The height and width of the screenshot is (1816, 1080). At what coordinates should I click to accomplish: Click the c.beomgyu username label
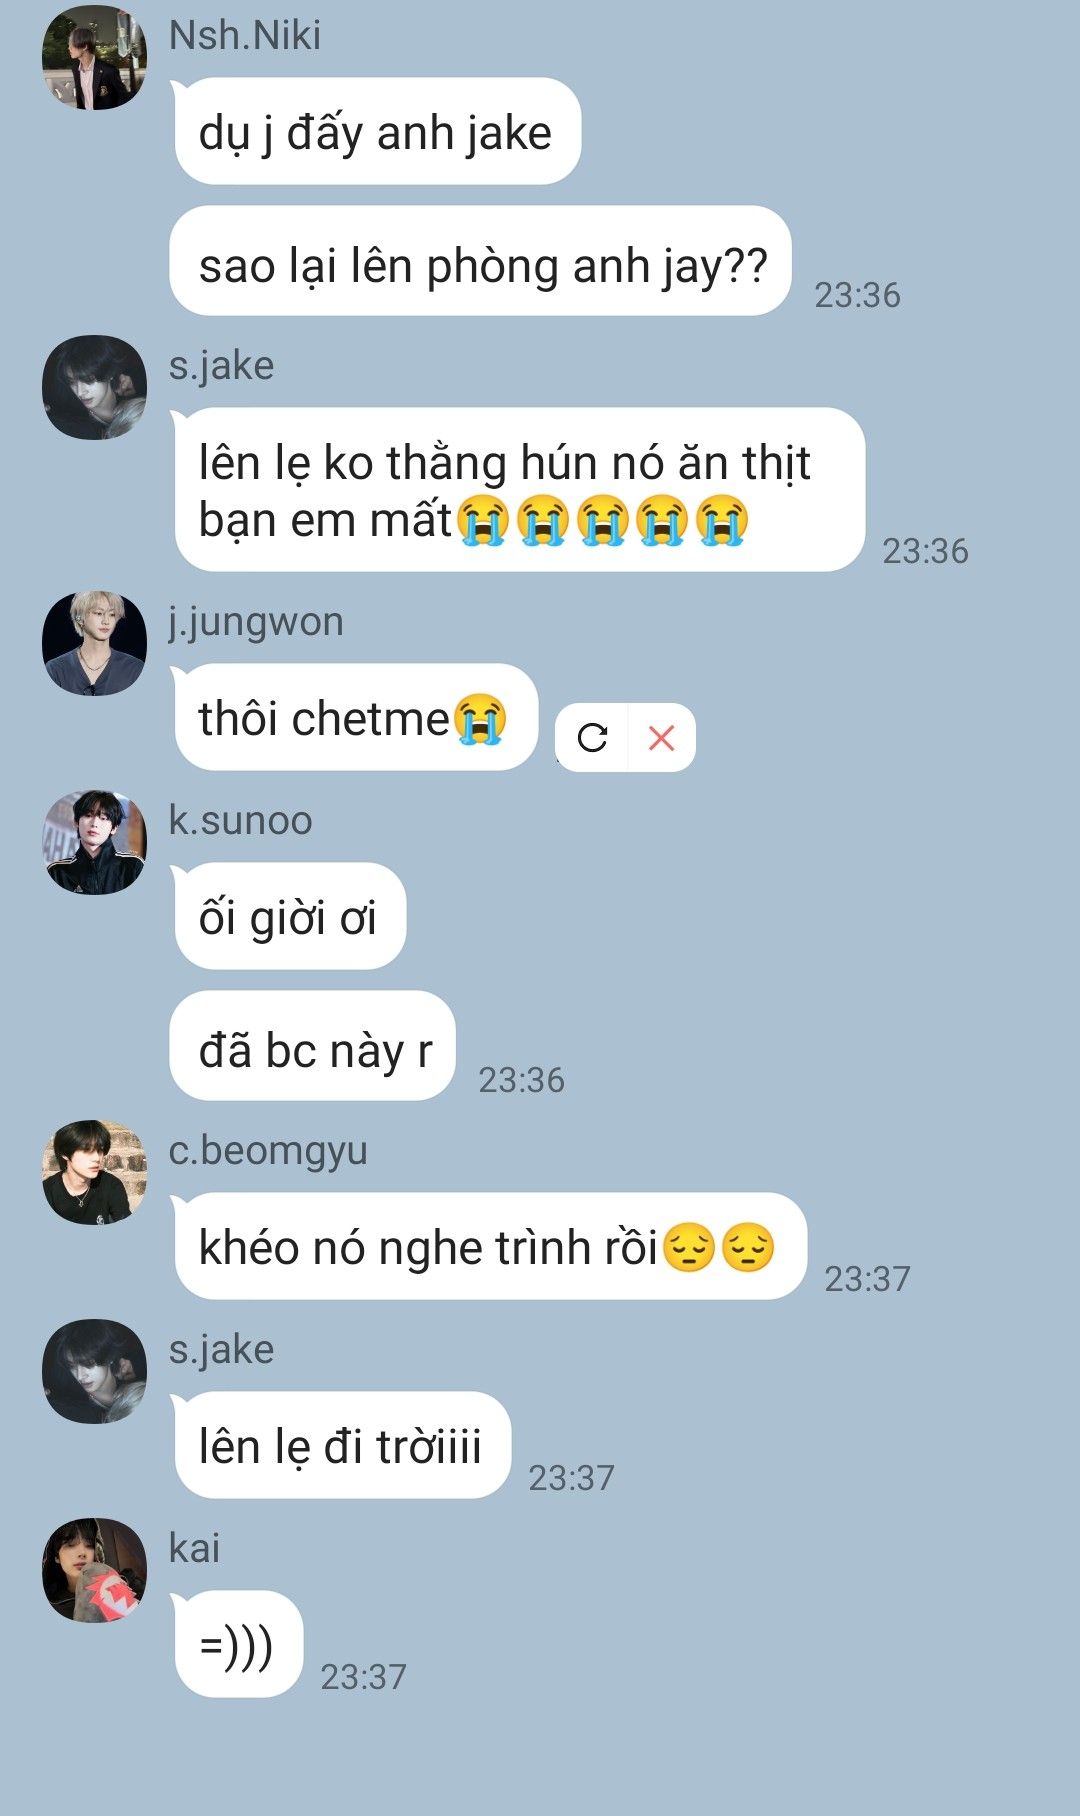(268, 1151)
